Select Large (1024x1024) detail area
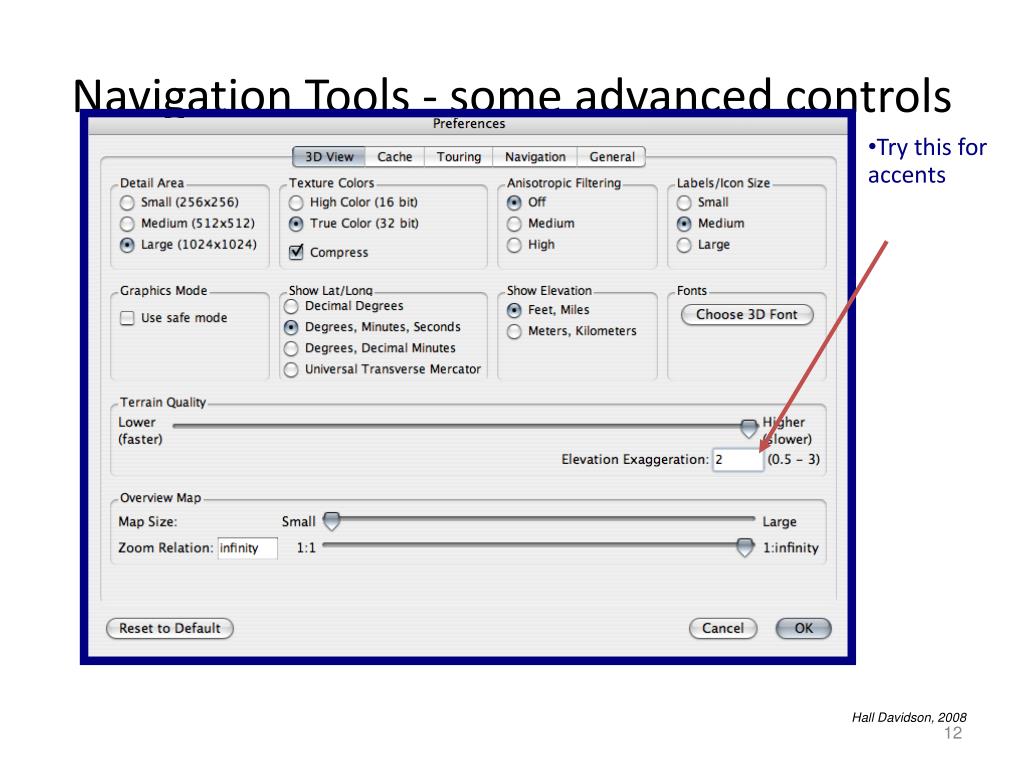 tap(127, 245)
